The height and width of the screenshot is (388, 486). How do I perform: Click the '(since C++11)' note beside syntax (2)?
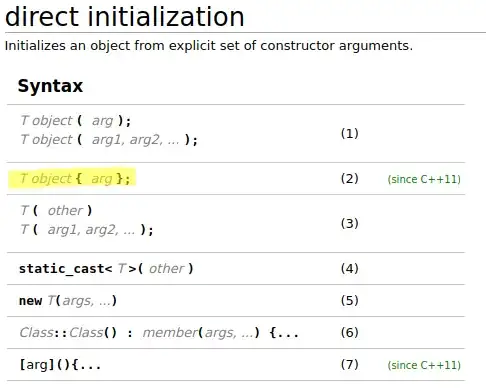tap(424, 179)
